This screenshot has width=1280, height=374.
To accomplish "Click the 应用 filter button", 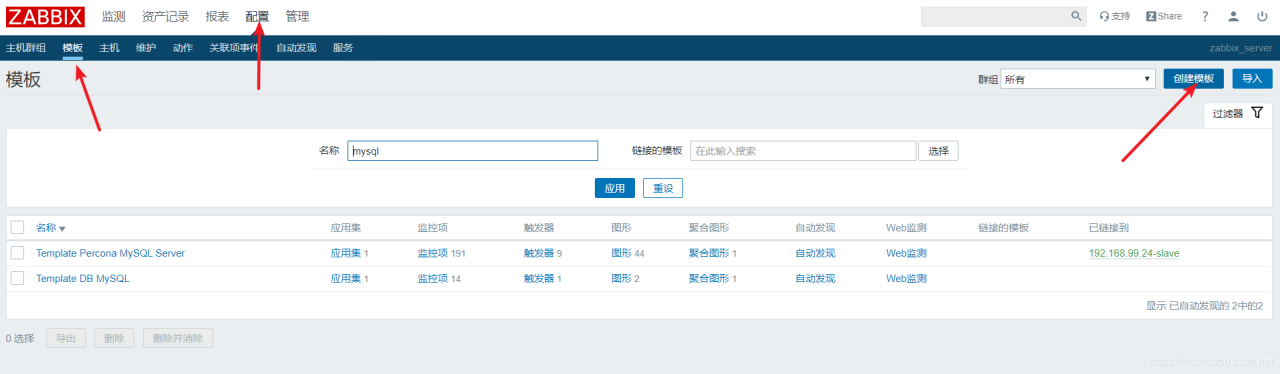I will click(x=615, y=188).
